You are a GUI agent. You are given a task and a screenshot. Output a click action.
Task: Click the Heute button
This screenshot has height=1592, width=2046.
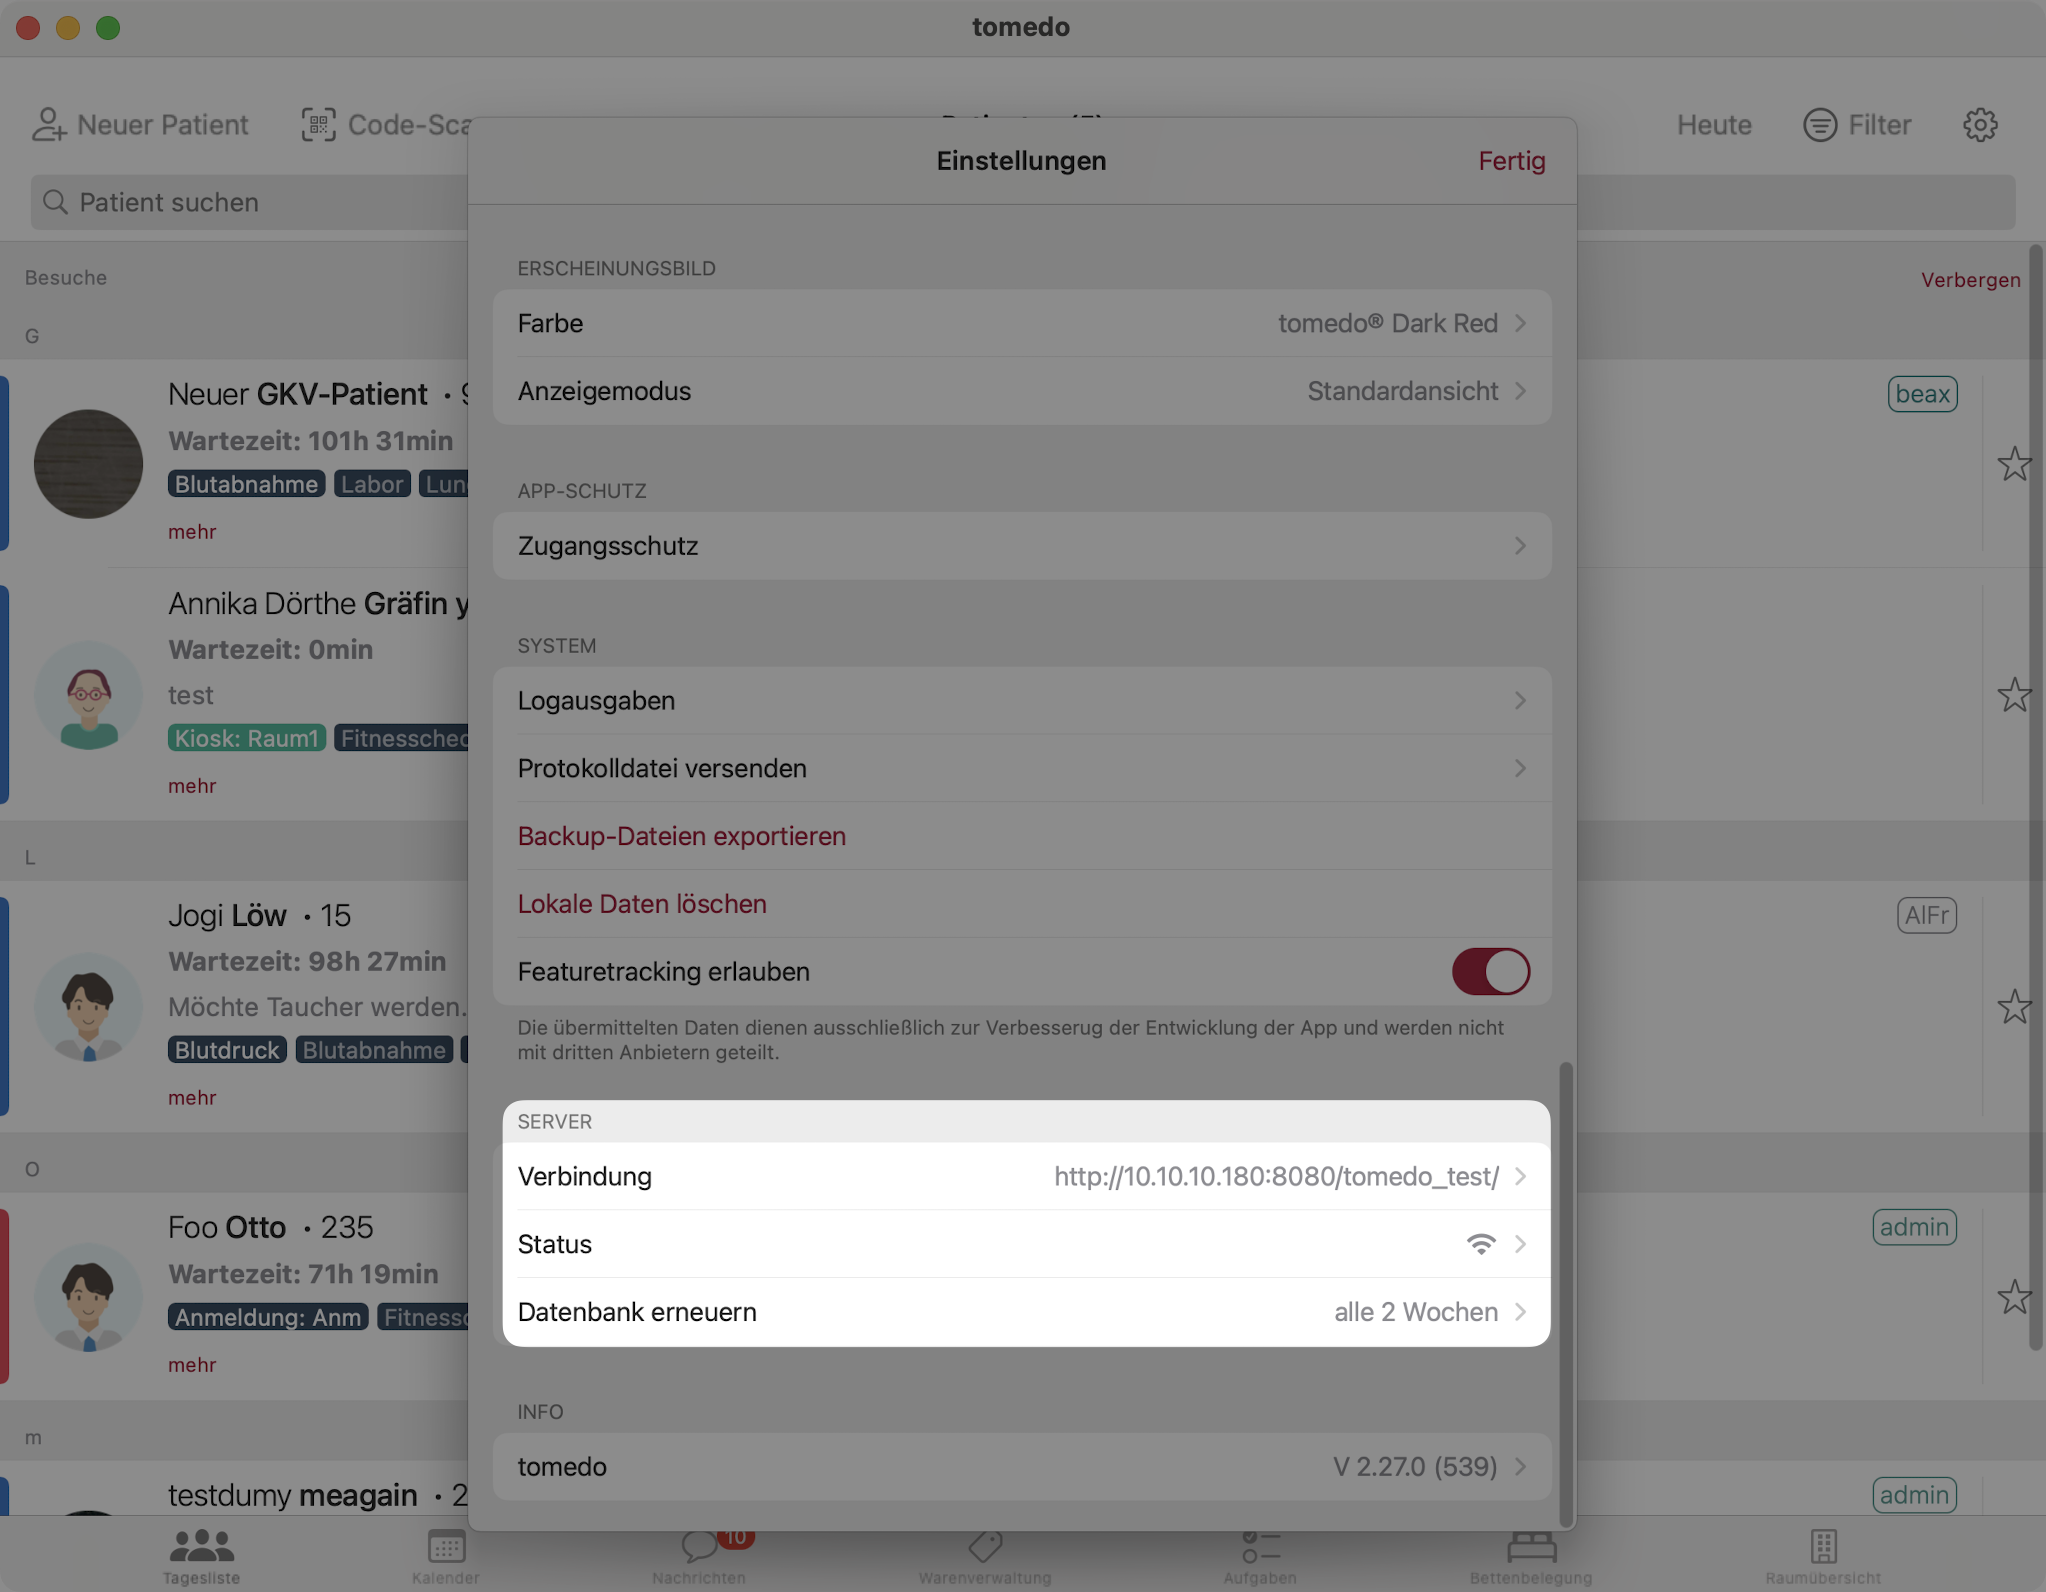[x=1714, y=125]
